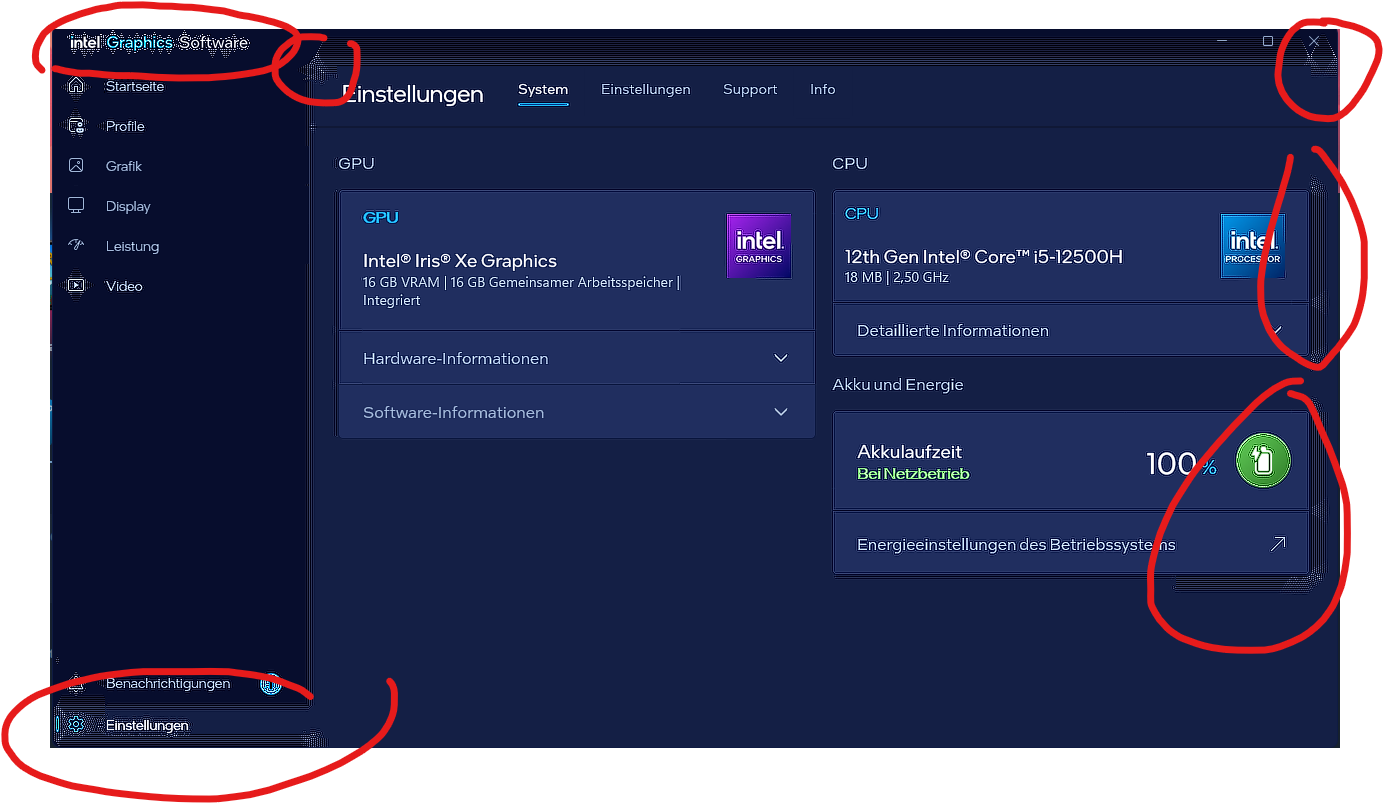Click the green "Bei Netzbetrieb" status
Viewport: 1383px width, 804px height.
[x=913, y=474]
